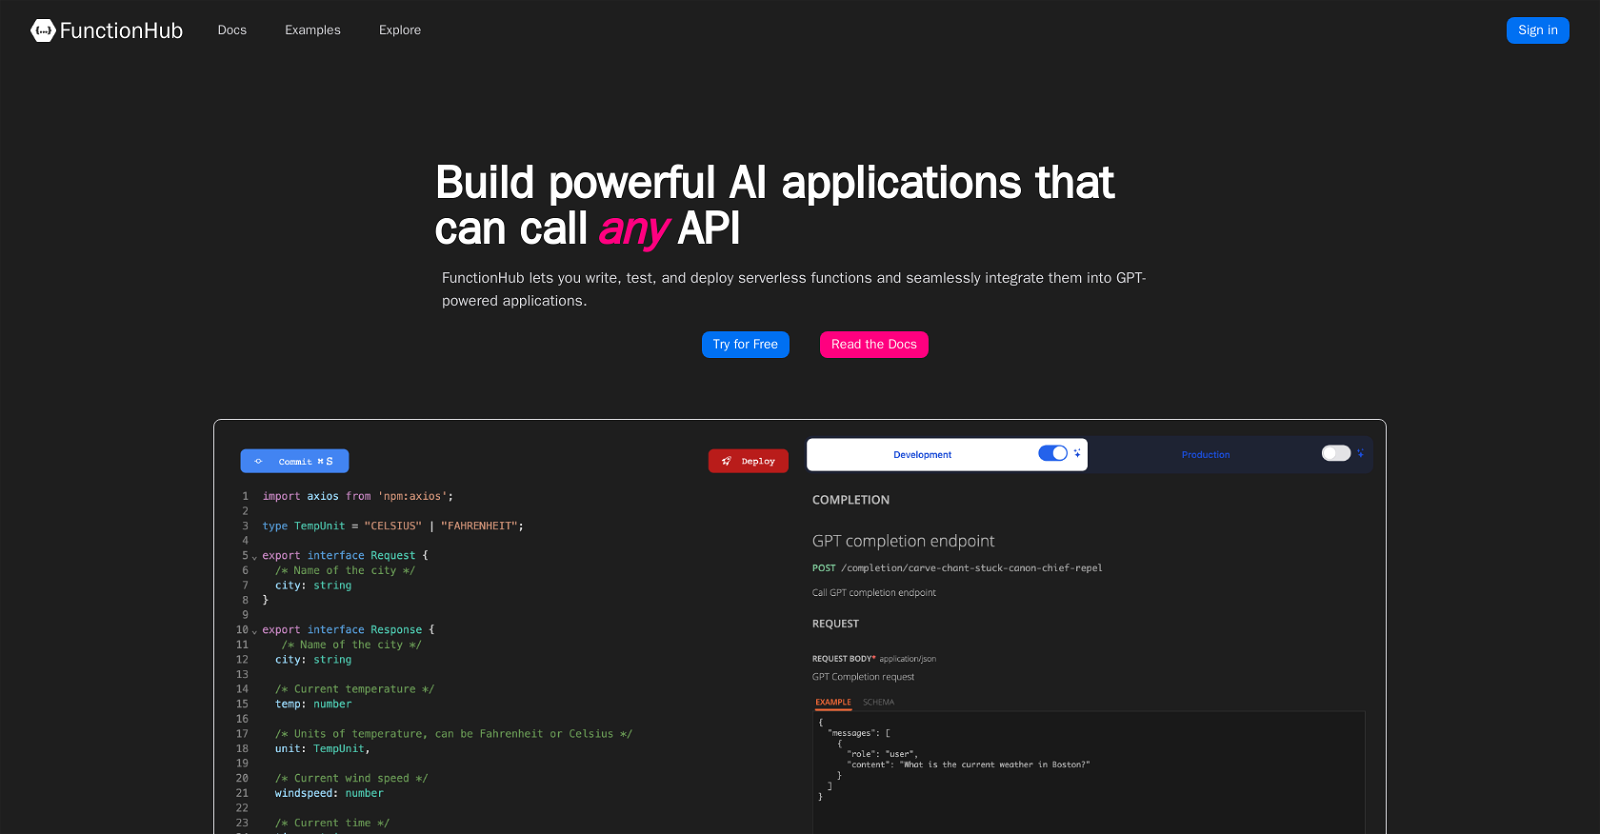Click the FunctionHub logo icon
Screen dimensions: 1600x834
[43, 30]
